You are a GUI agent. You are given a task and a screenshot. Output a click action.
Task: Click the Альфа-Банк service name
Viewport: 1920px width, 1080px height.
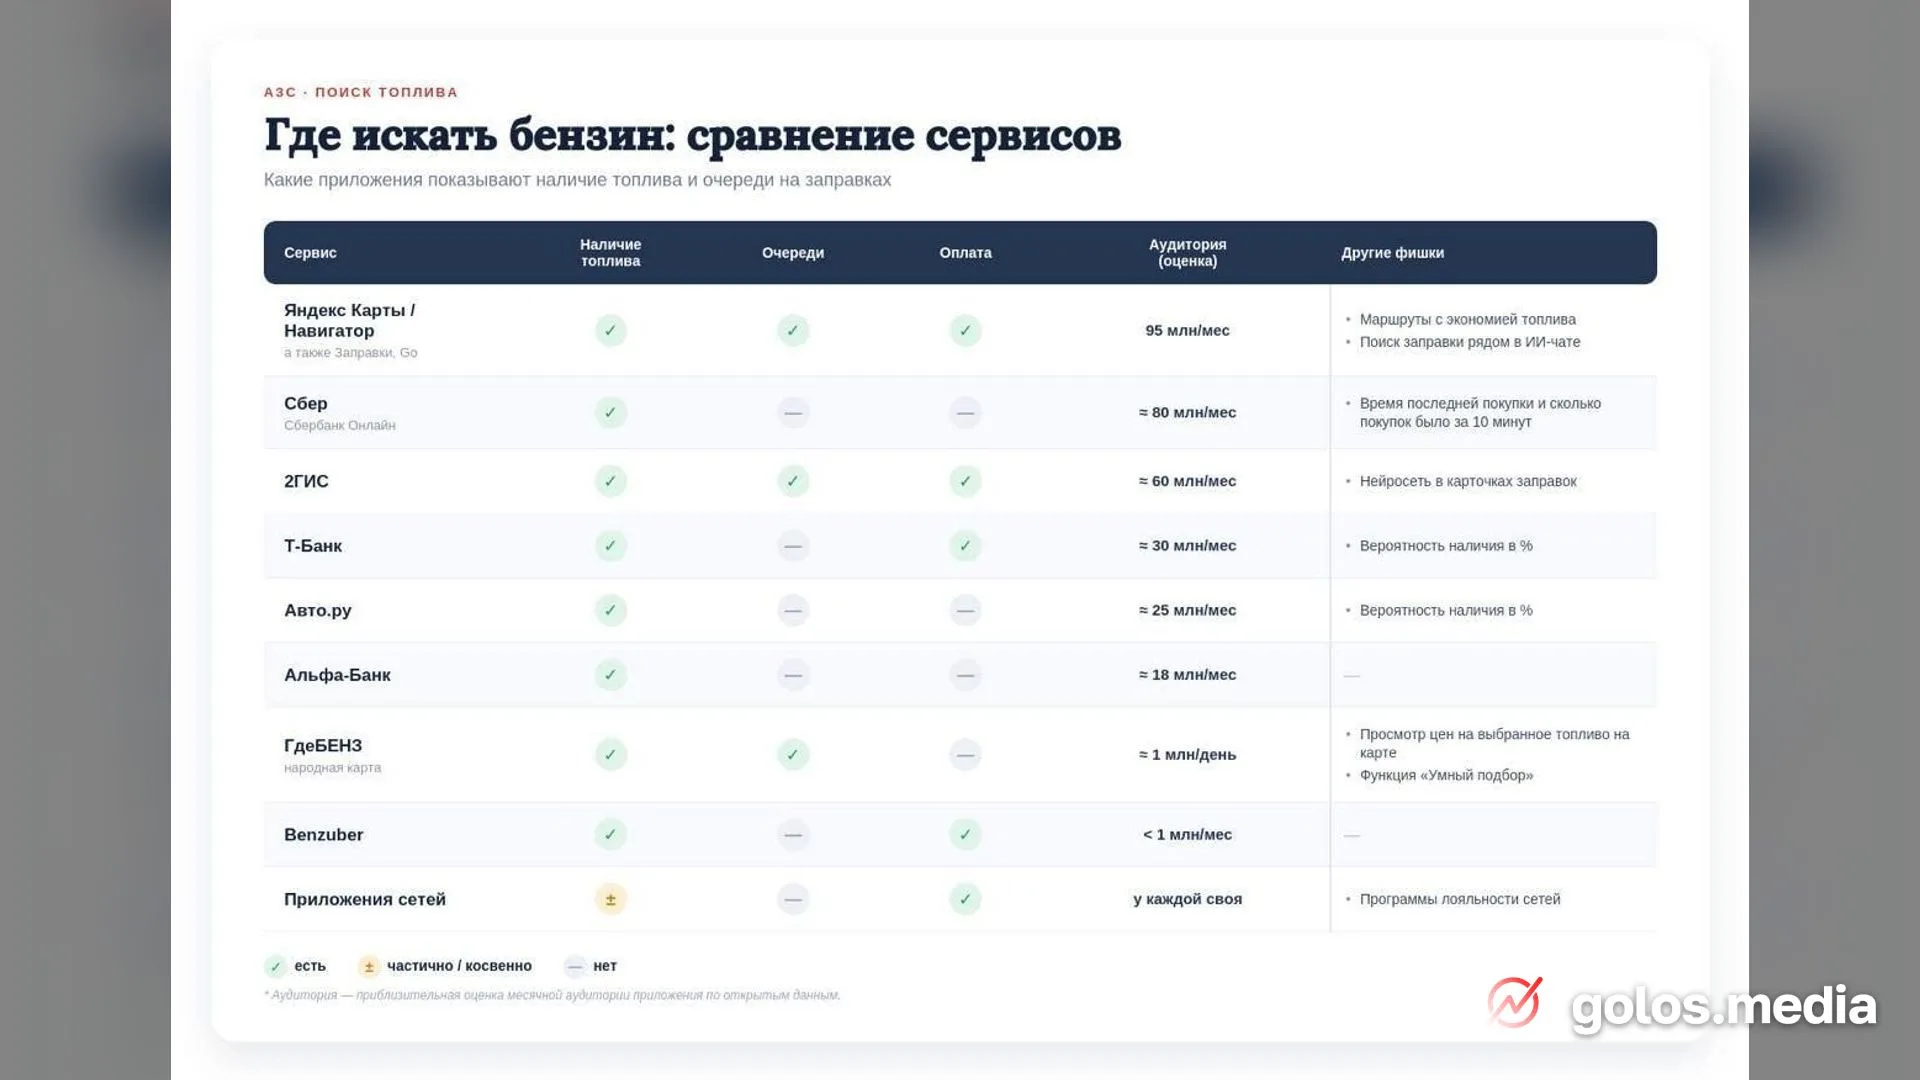[x=337, y=675]
